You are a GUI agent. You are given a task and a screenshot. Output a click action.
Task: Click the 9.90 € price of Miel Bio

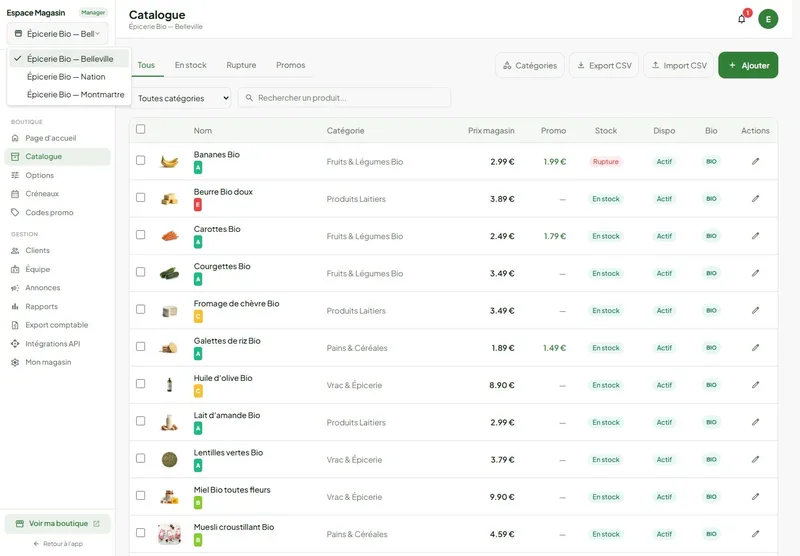[502, 497]
